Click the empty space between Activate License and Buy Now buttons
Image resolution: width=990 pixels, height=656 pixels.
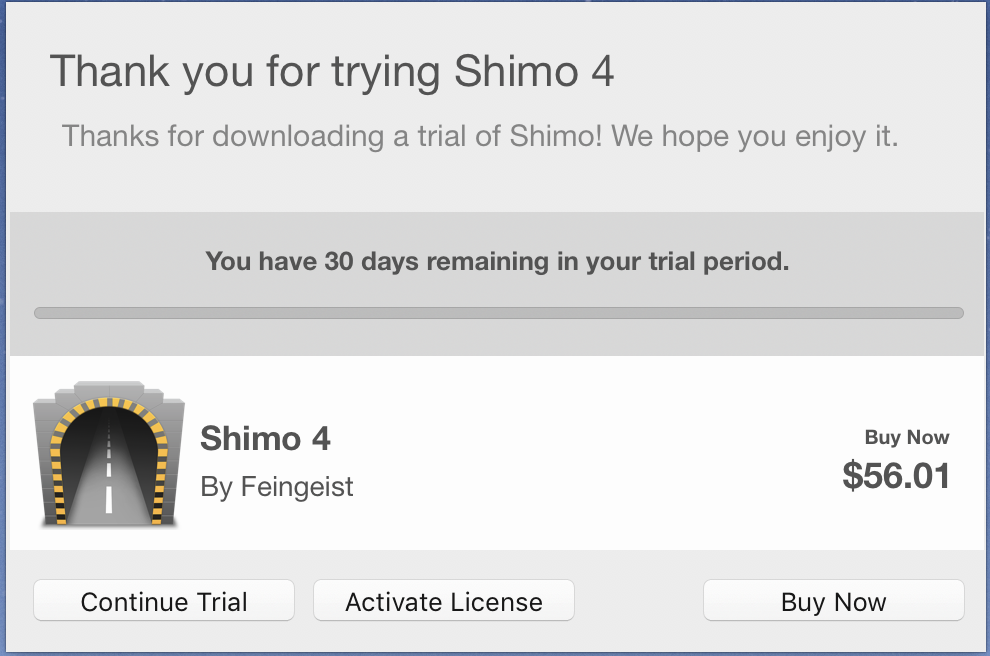(x=639, y=600)
